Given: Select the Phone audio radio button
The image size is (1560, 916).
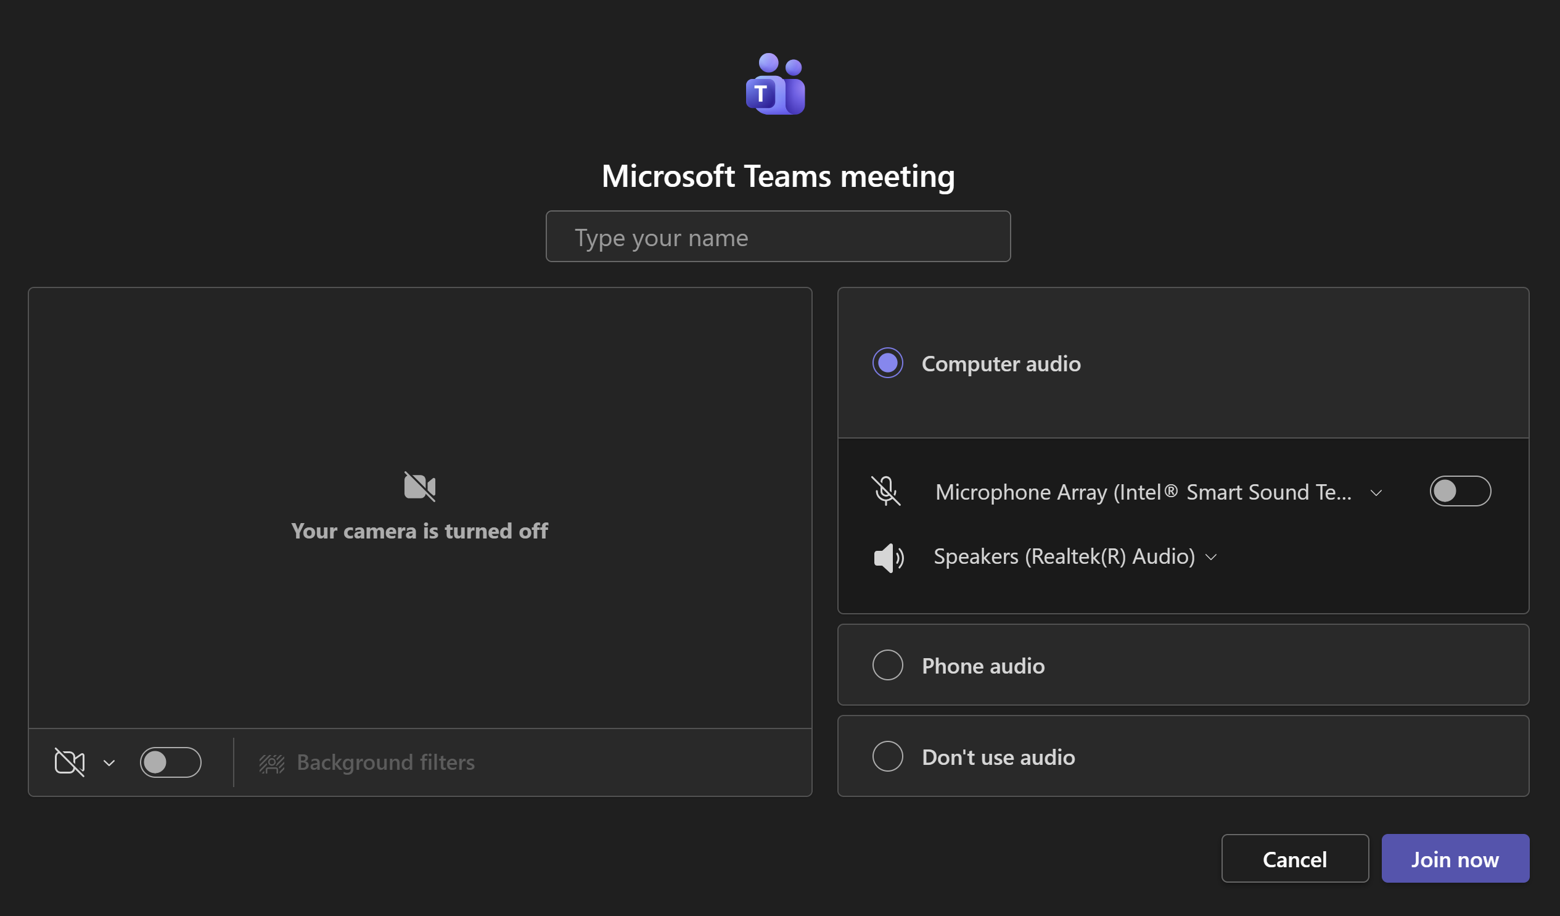Looking at the screenshot, I should coord(888,665).
